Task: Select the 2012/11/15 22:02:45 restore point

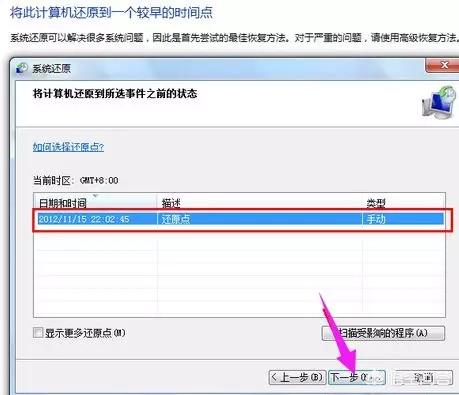Action: [240, 219]
